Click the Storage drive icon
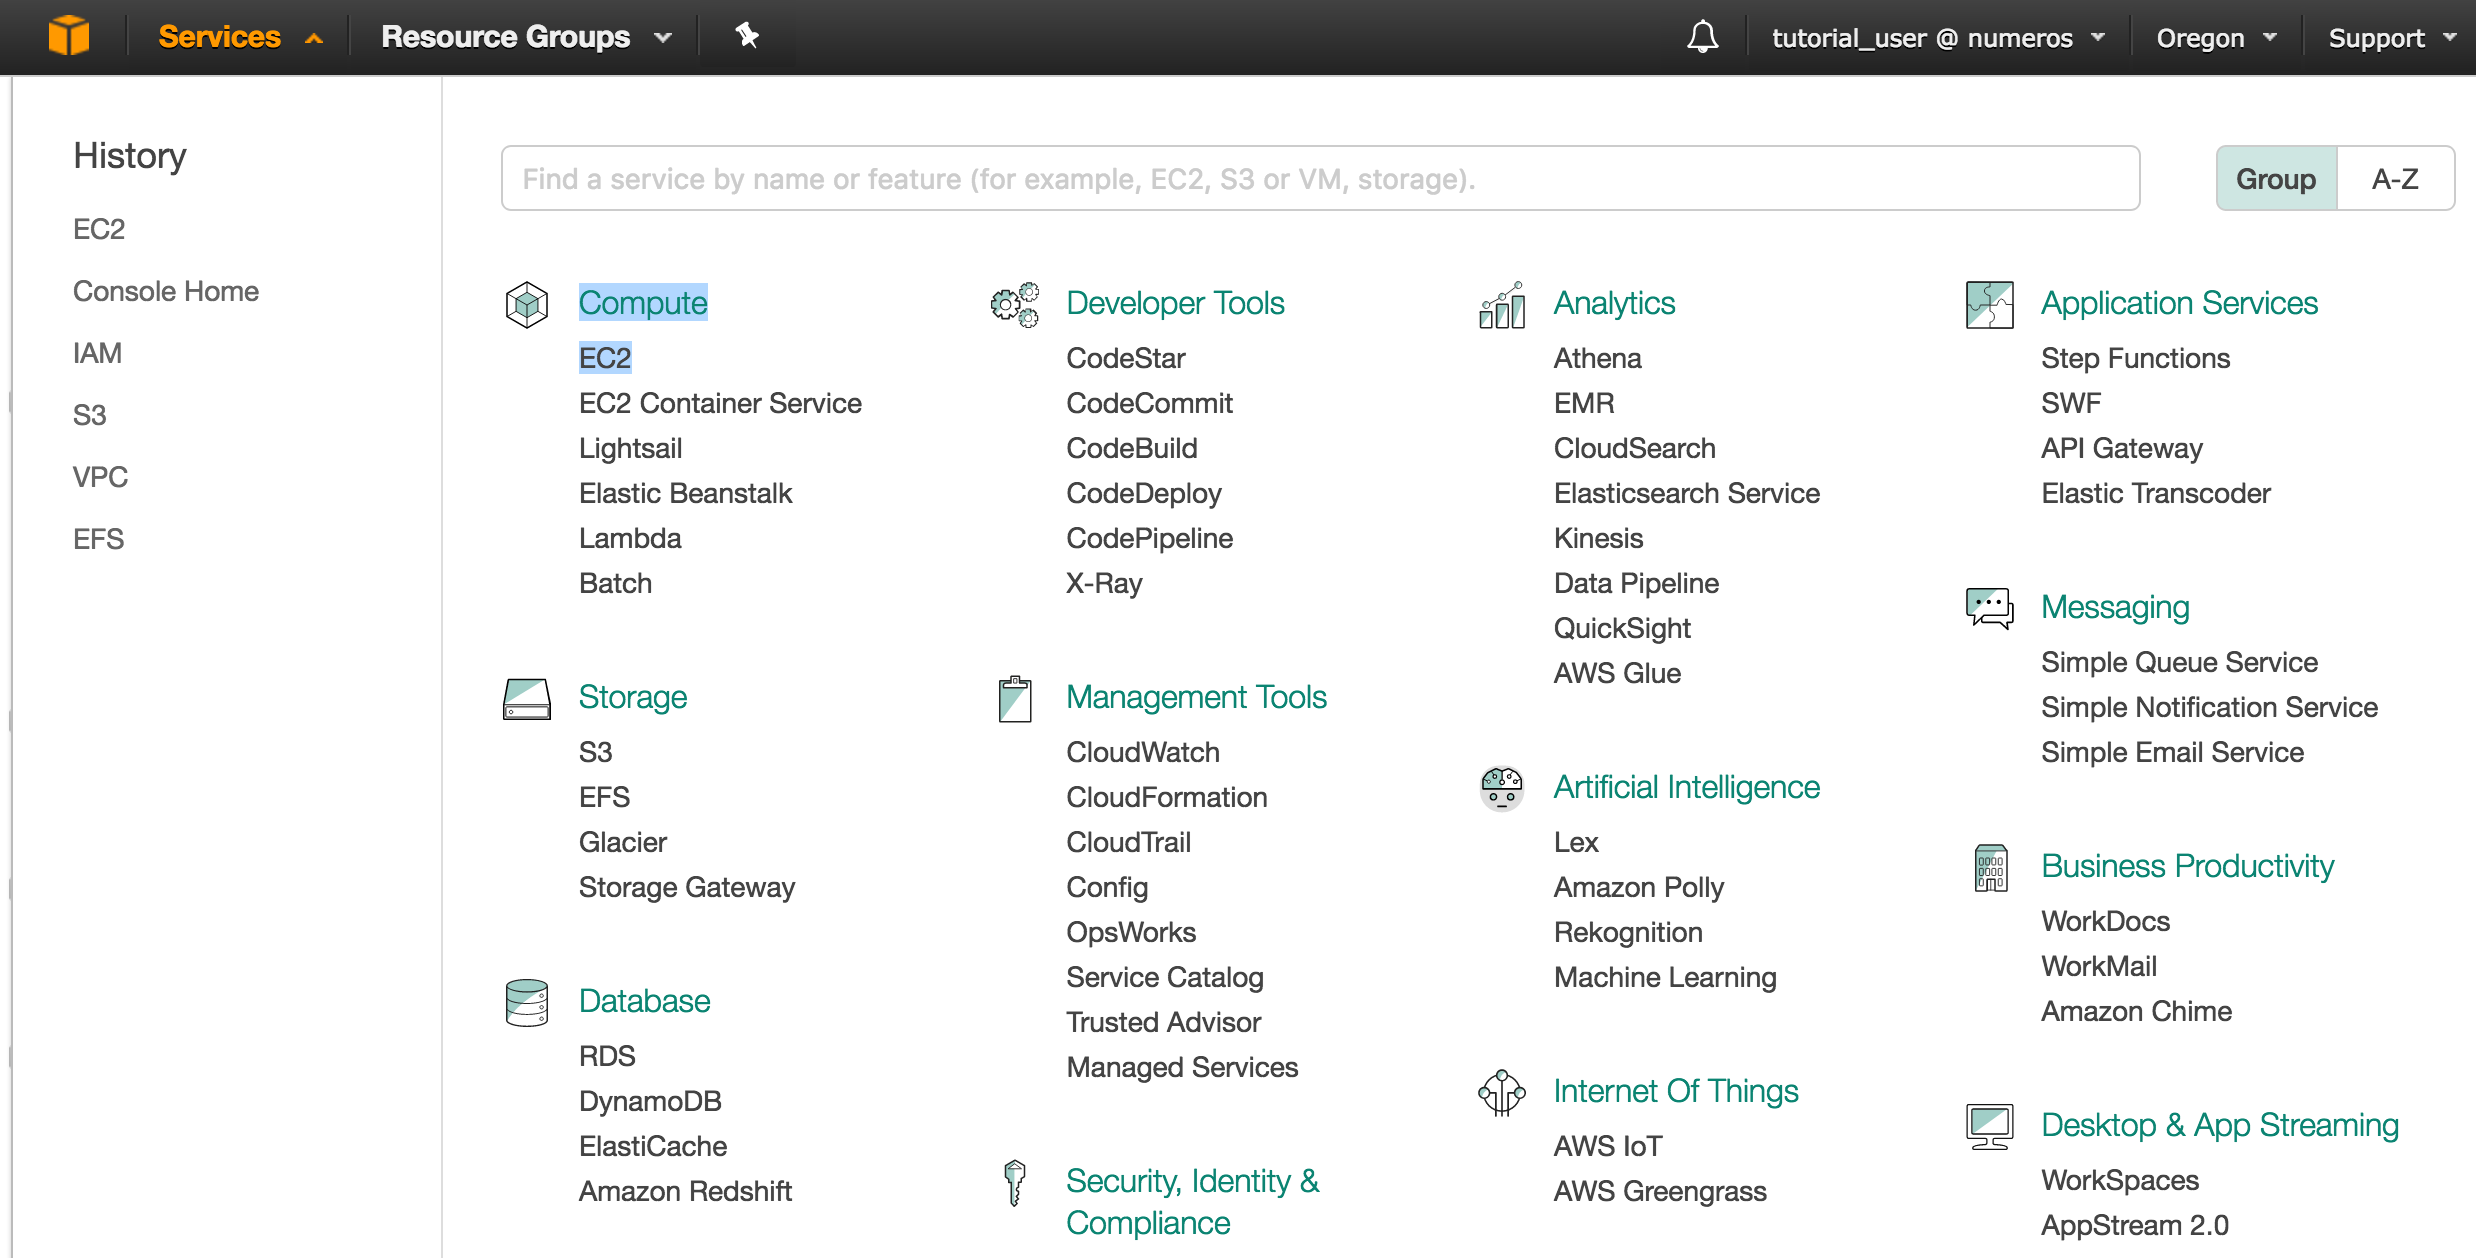This screenshot has width=2476, height=1258. (x=527, y=698)
